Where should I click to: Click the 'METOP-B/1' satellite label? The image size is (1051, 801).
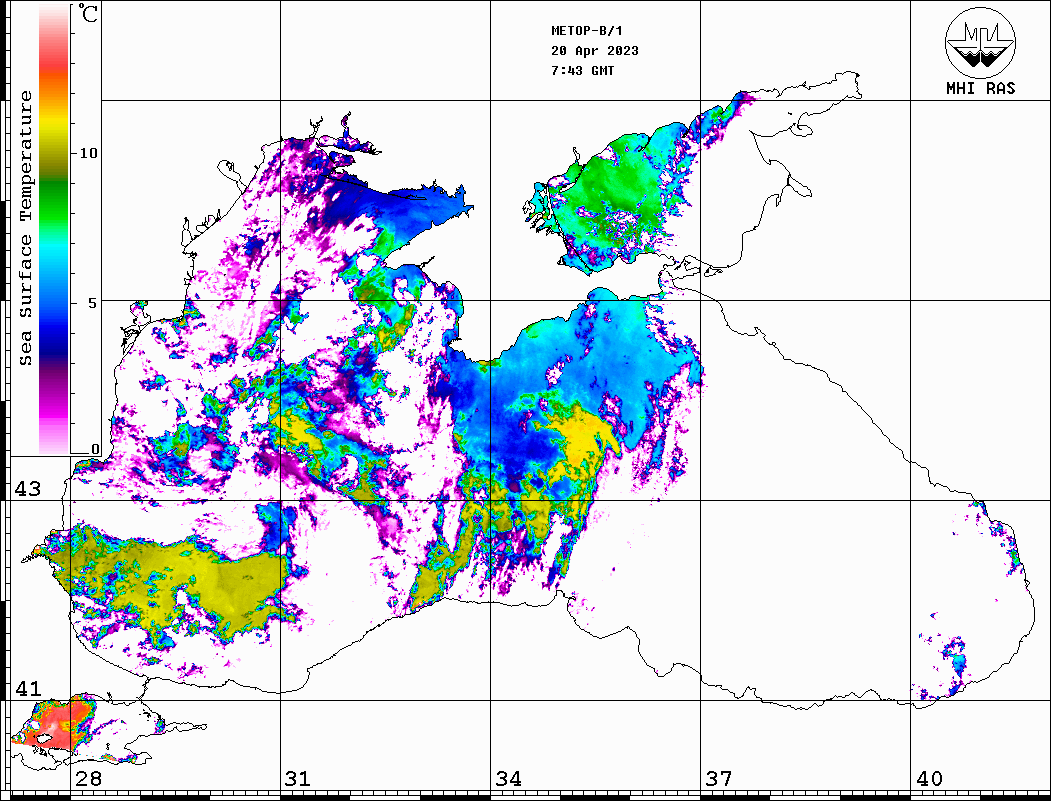click(587, 31)
